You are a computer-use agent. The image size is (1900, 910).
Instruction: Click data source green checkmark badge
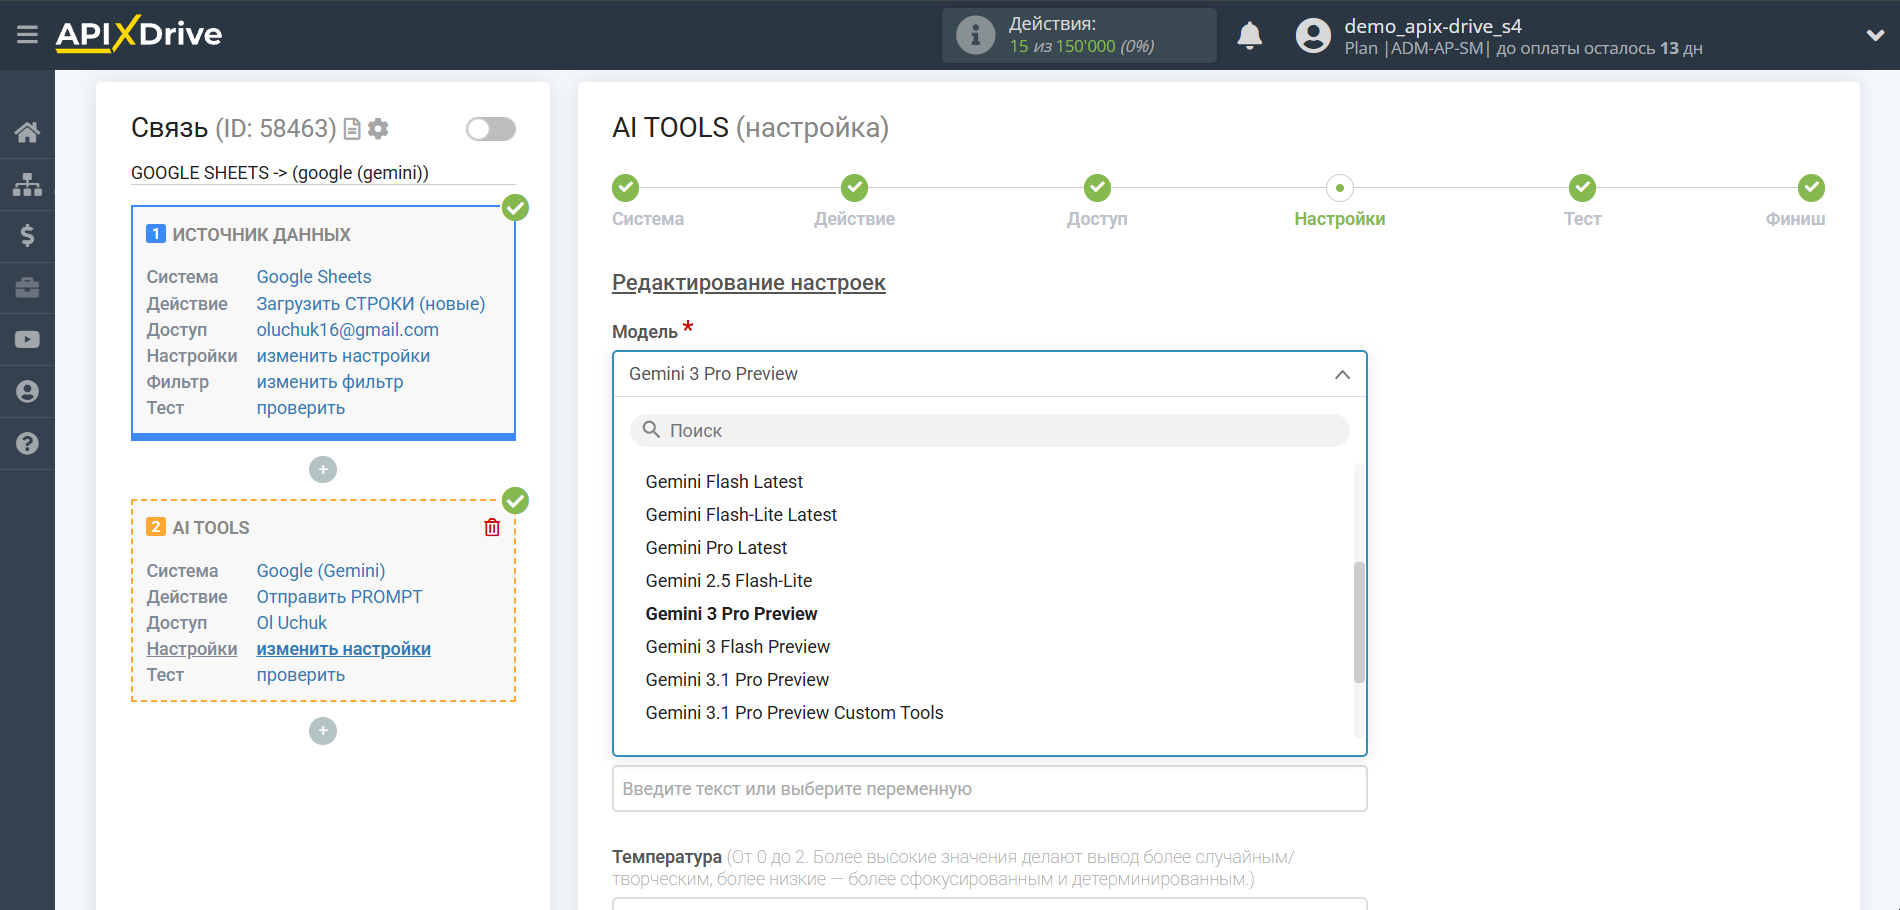click(x=515, y=207)
